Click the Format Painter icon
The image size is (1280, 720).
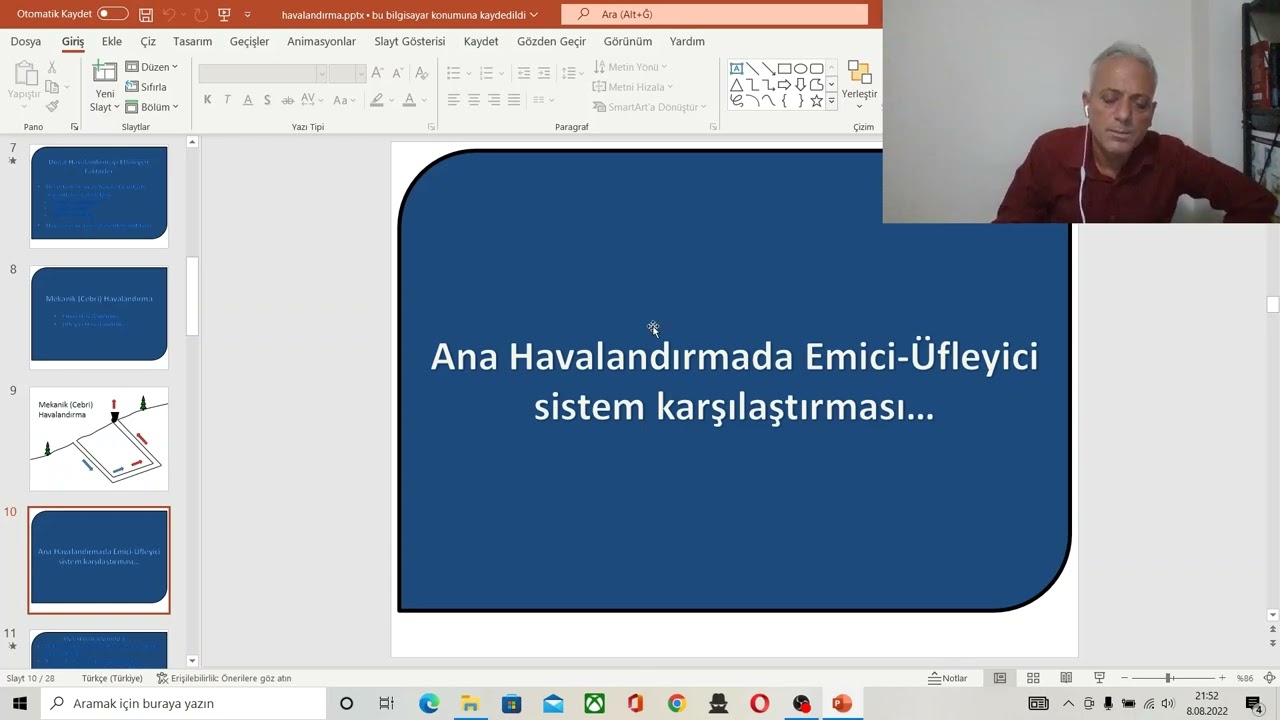[52, 107]
